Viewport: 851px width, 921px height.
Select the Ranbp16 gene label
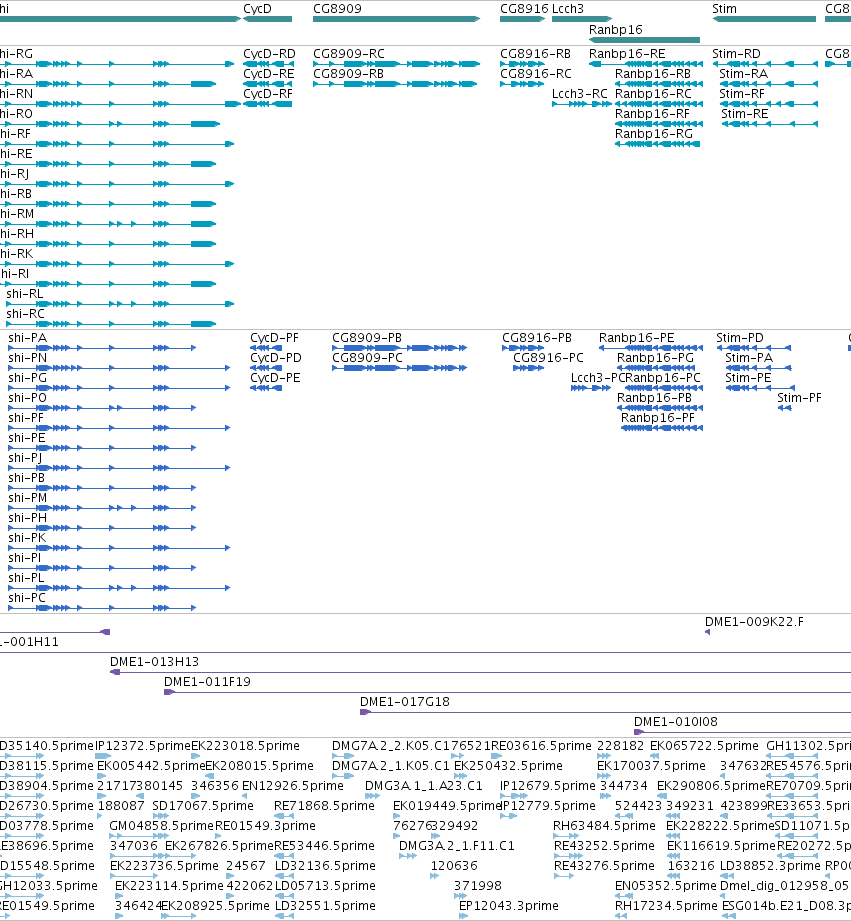click(x=615, y=29)
